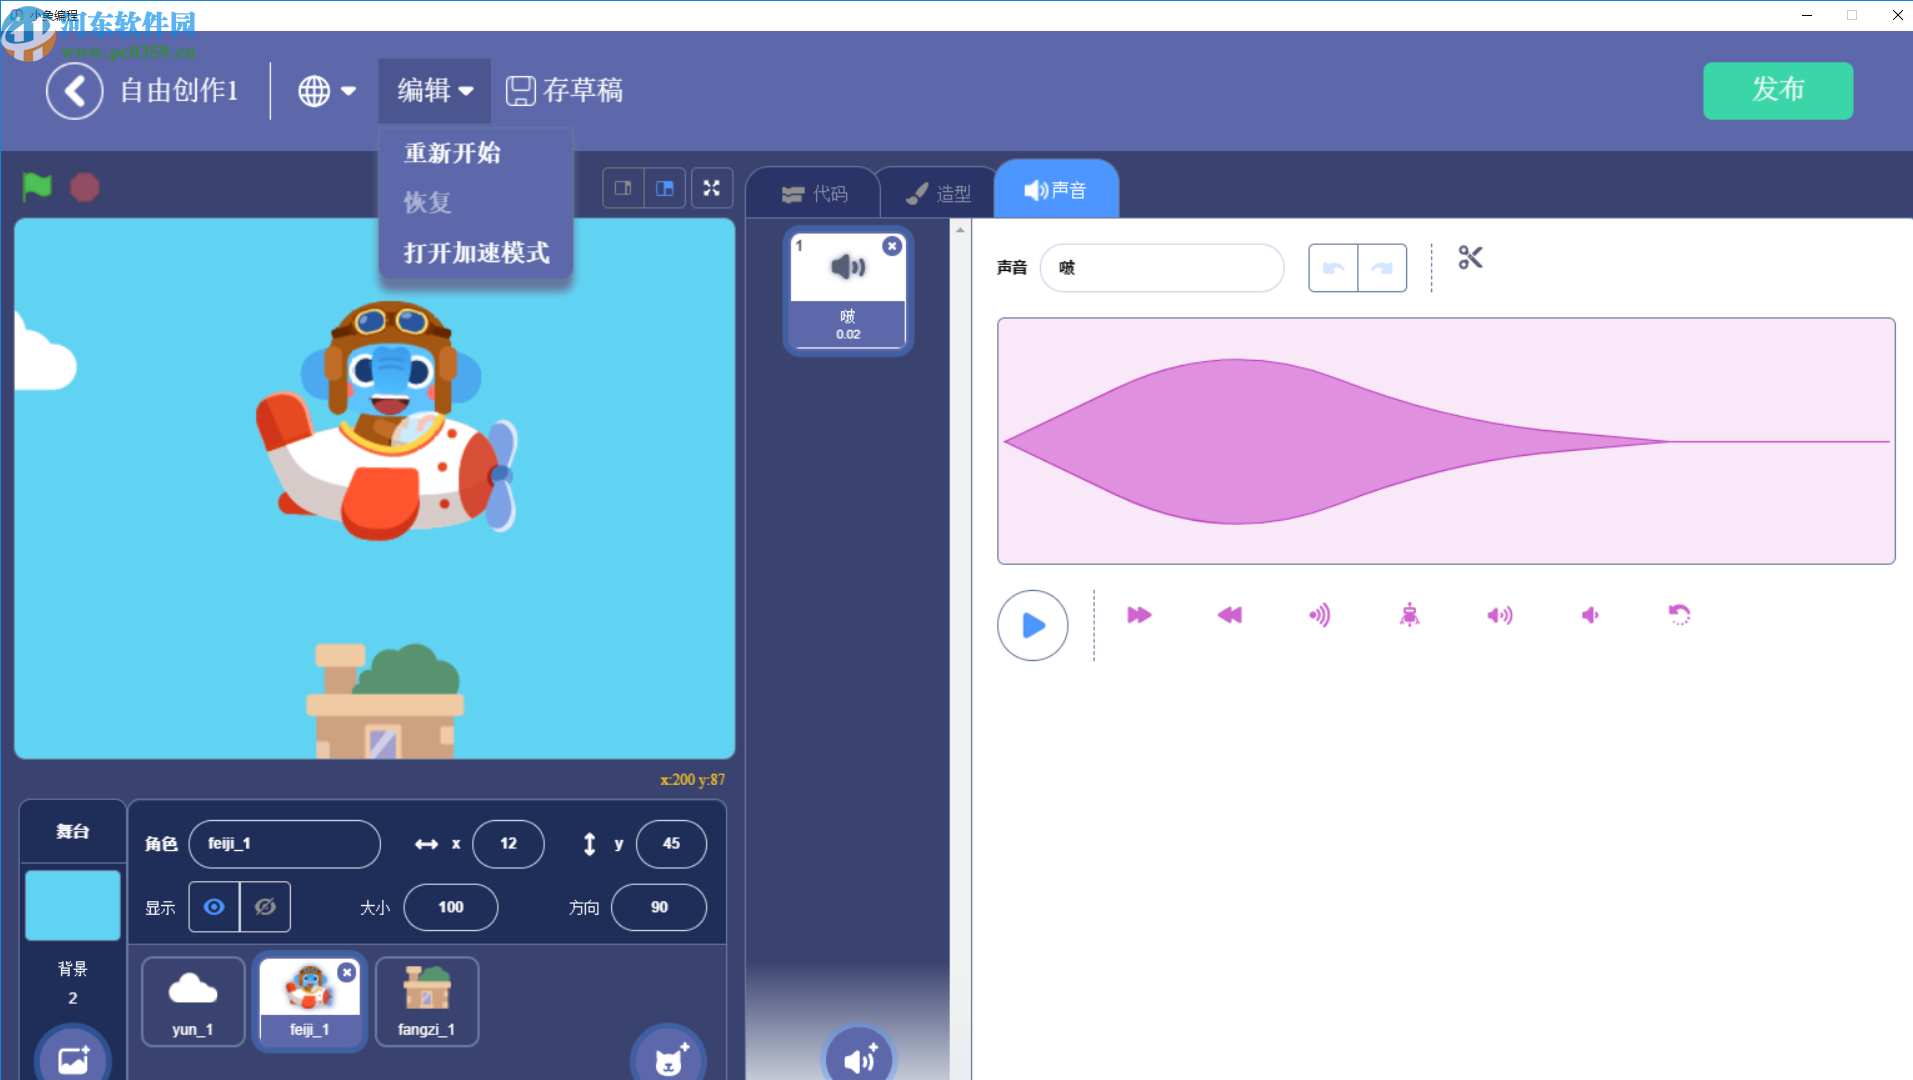Switch to the 造型 costume tab
1913x1080 pixels.
click(x=935, y=192)
